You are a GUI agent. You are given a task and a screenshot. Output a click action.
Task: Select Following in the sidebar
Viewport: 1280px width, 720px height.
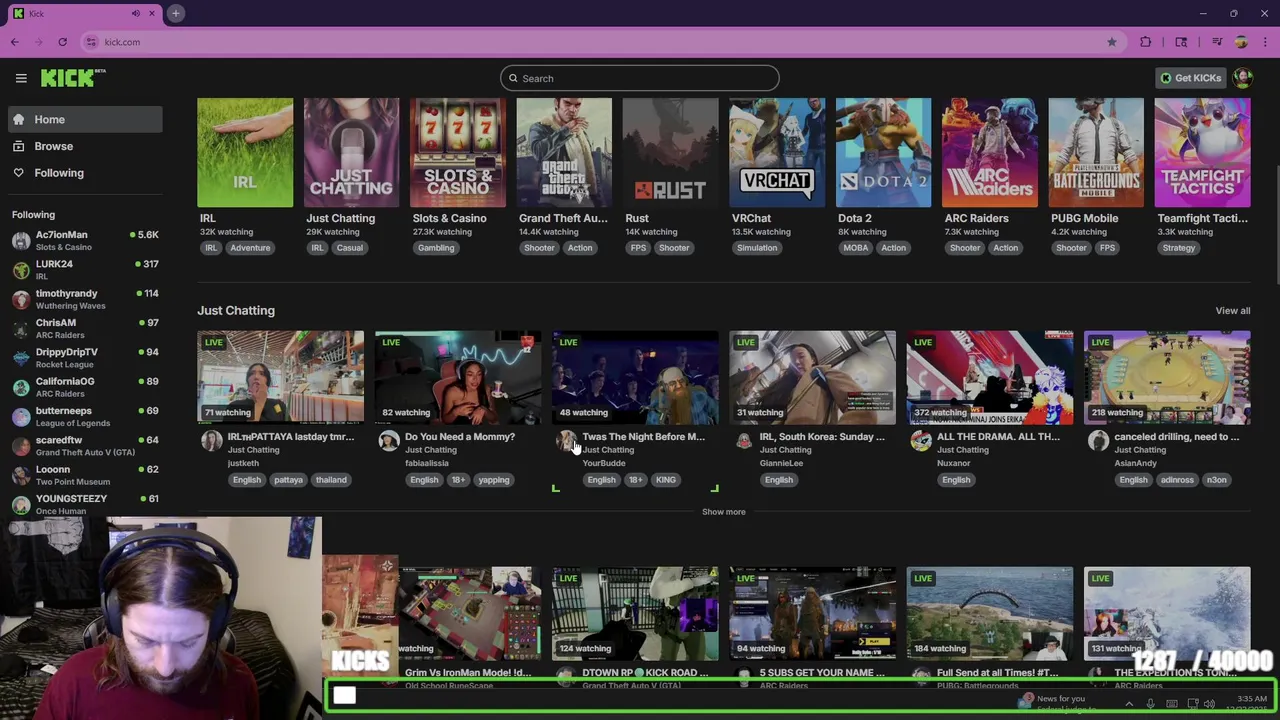pyautogui.click(x=85, y=173)
